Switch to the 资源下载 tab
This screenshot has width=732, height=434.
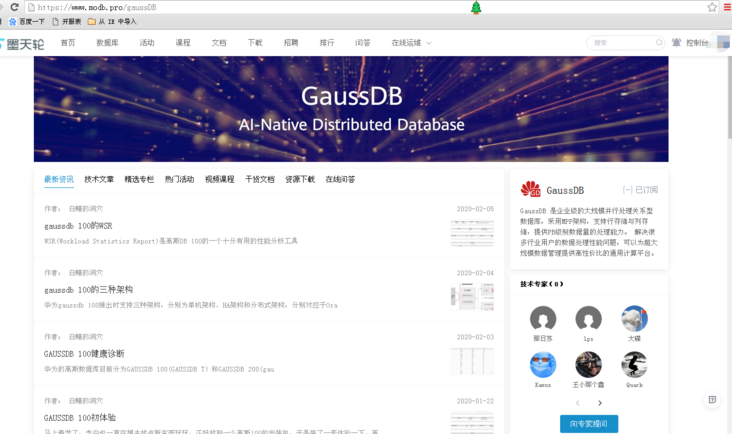(300, 179)
